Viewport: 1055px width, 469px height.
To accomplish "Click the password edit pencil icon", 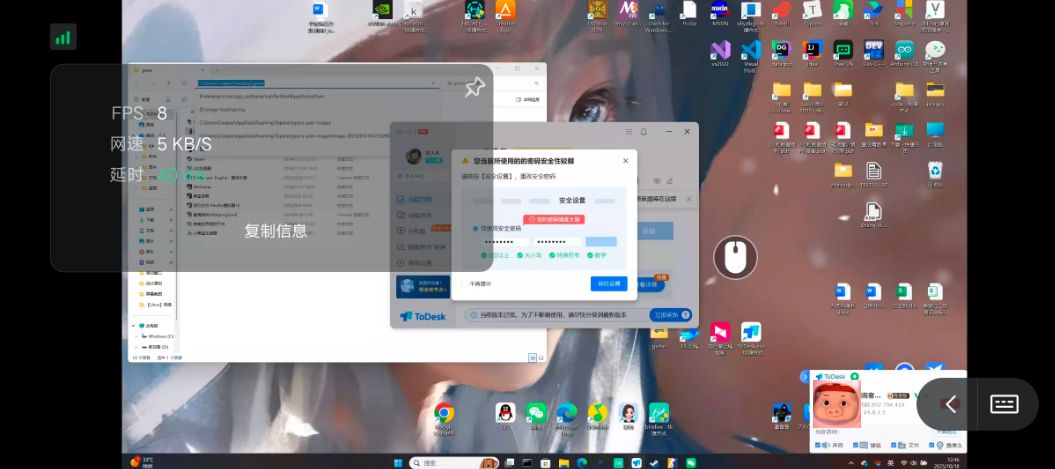I will click(x=669, y=181).
